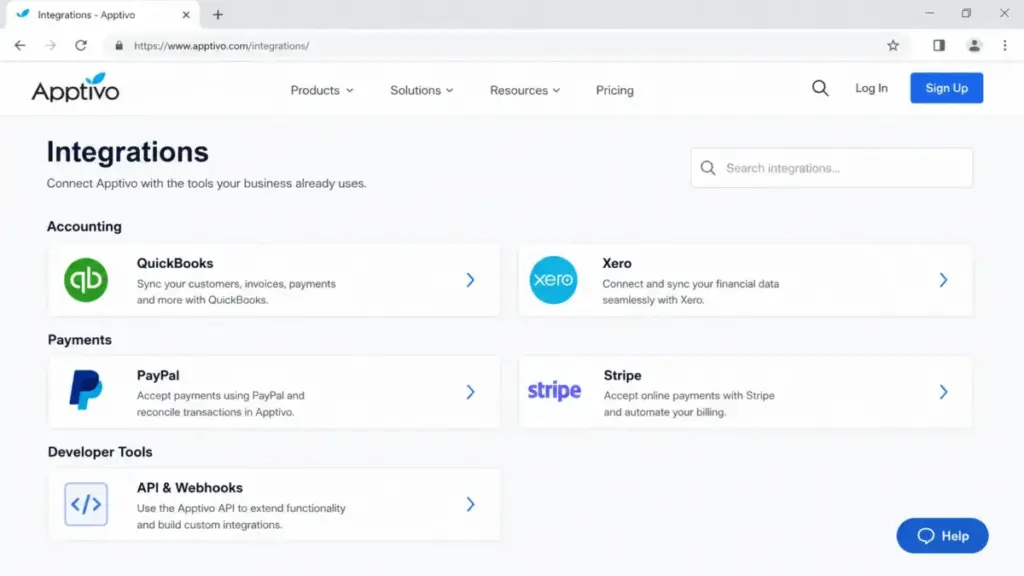The width and height of the screenshot is (1024, 576).
Task: Open the browser side panel icon
Action: tap(938, 46)
